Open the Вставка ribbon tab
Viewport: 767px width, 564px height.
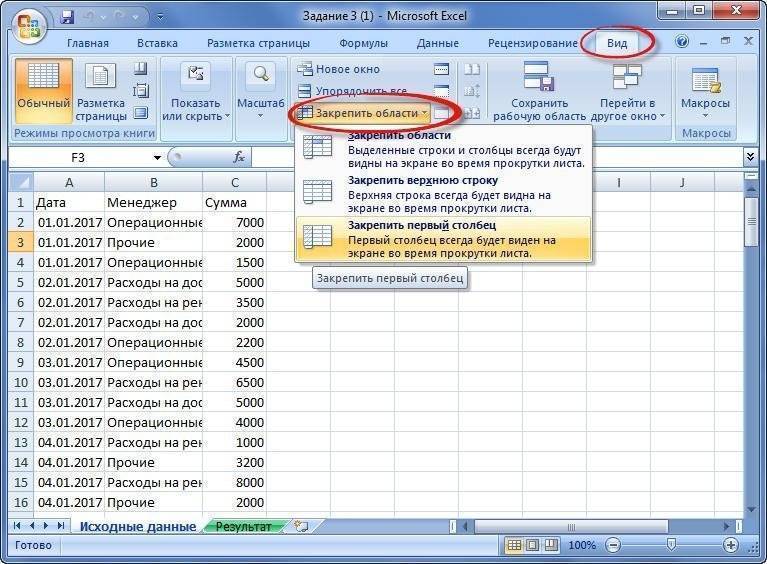tap(157, 43)
